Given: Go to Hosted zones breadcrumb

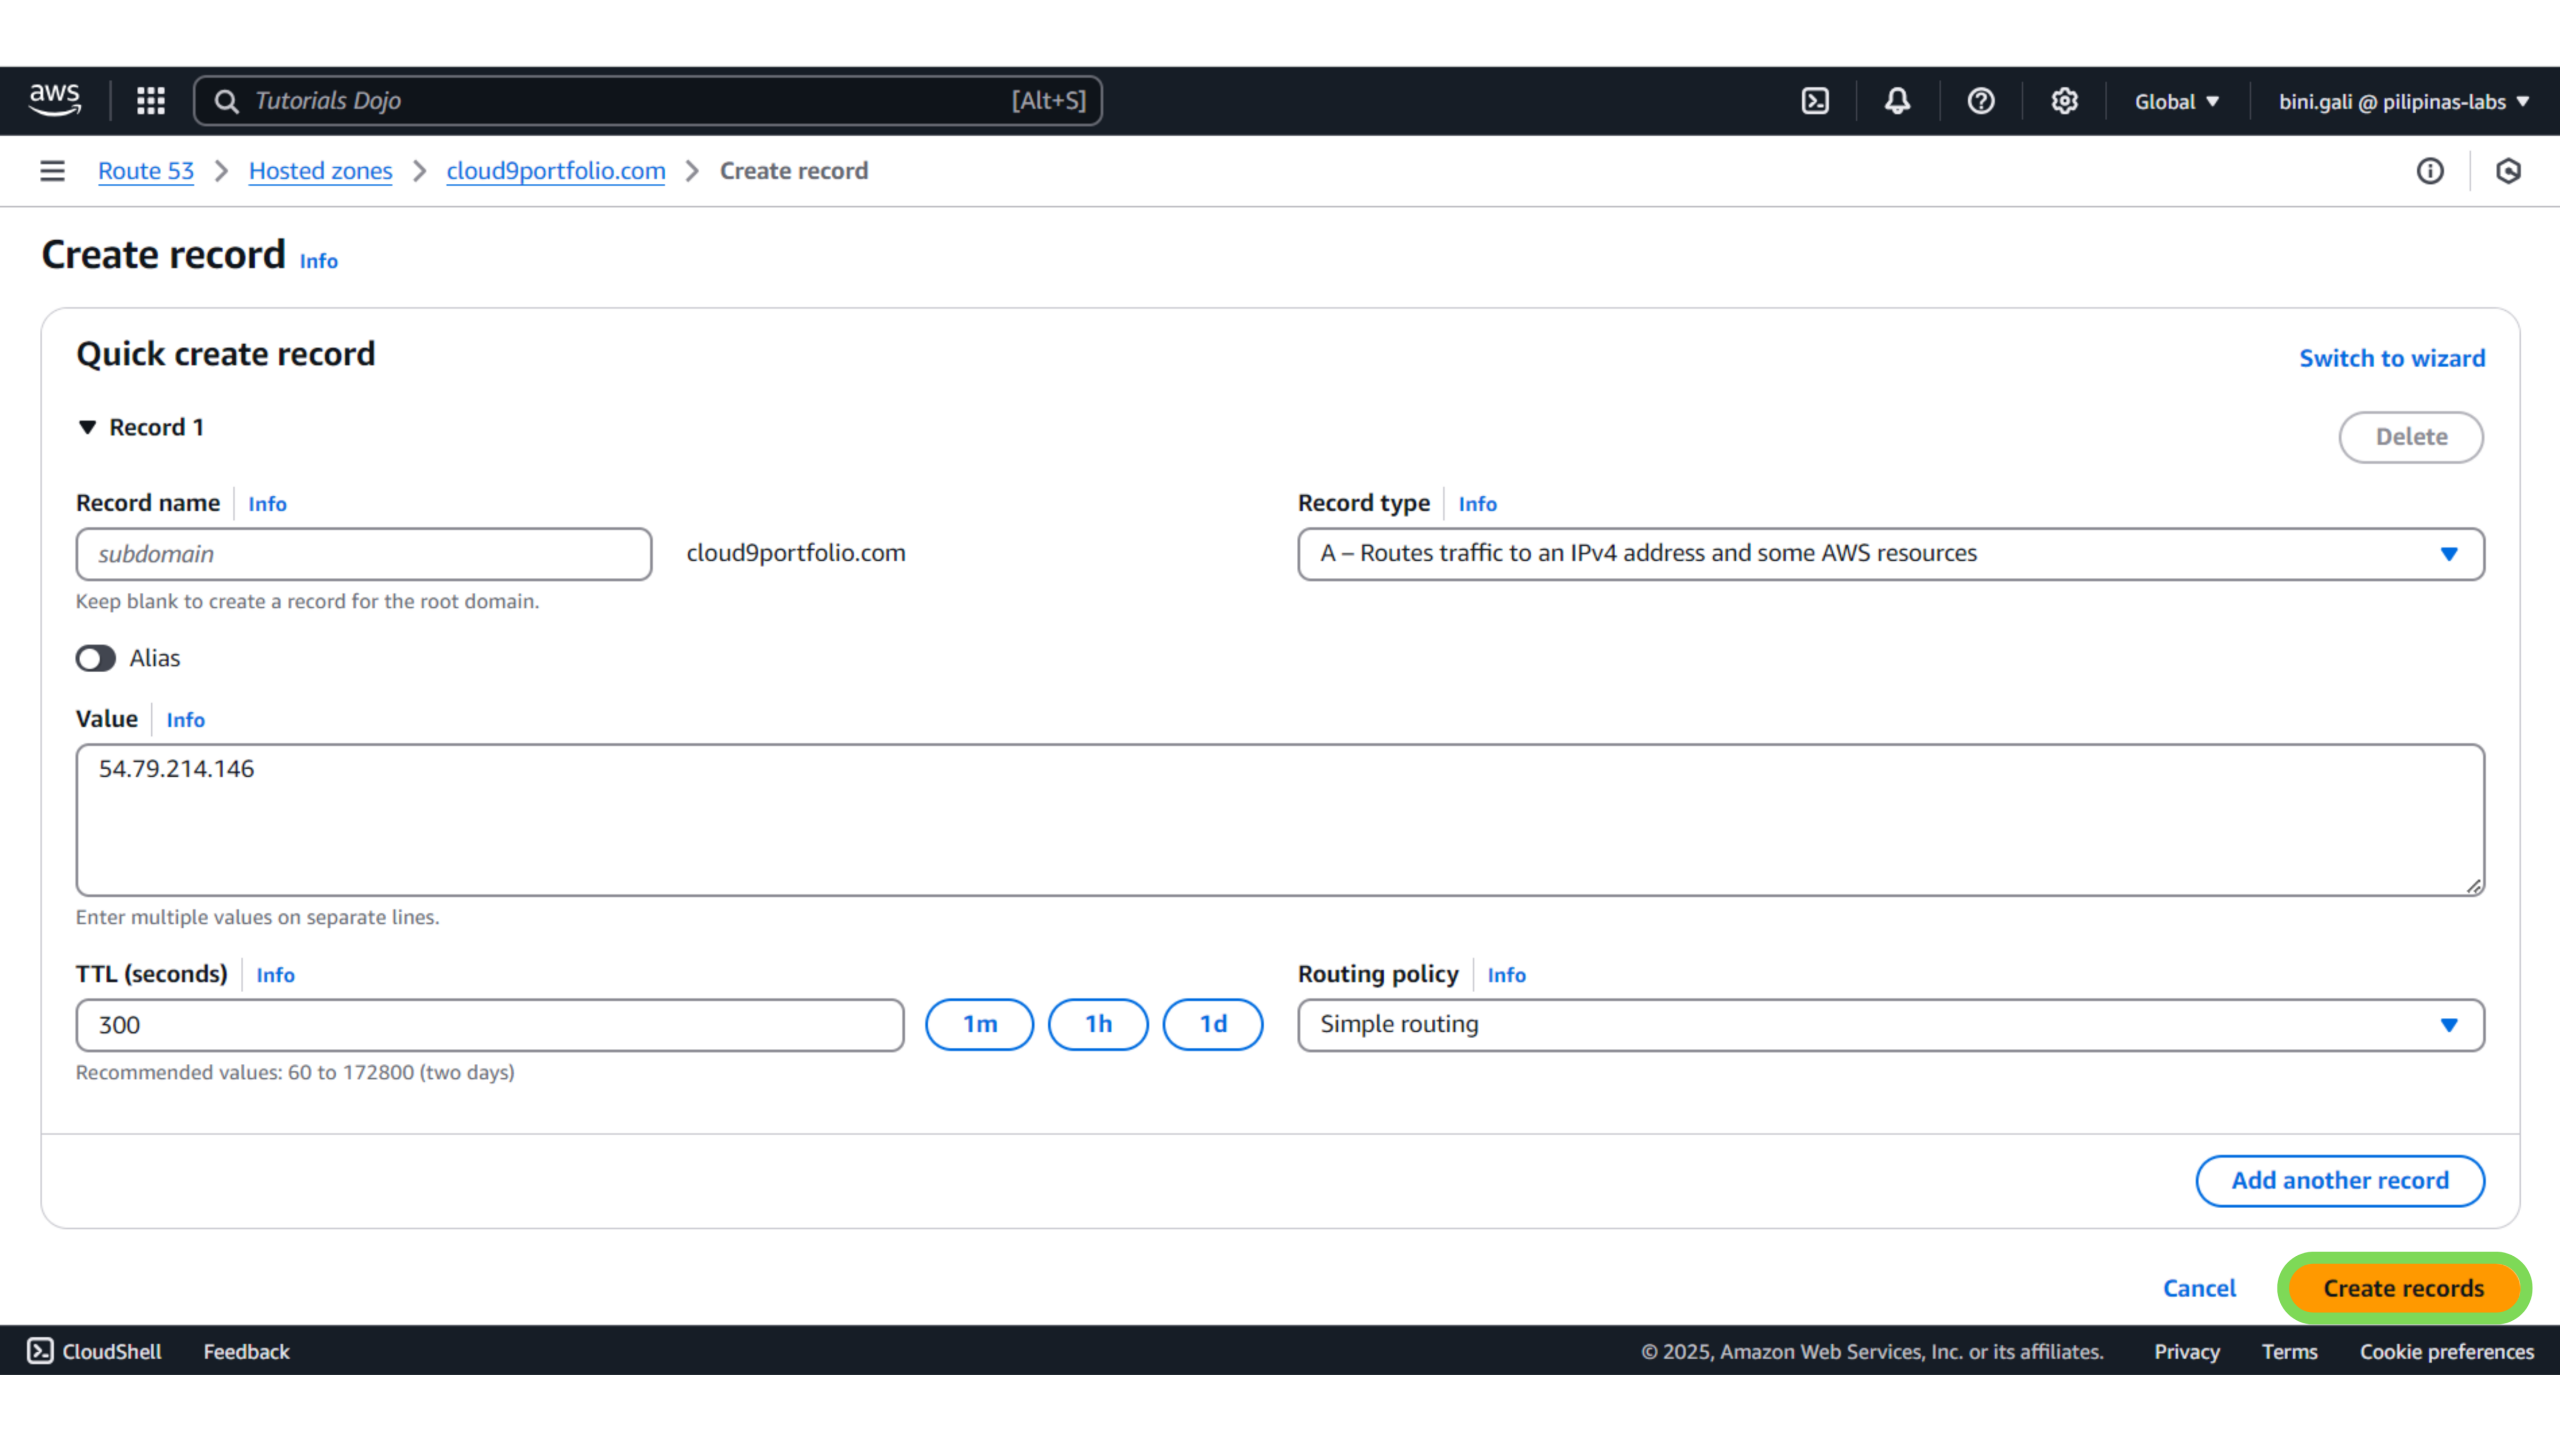Looking at the screenshot, I should point(320,171).
